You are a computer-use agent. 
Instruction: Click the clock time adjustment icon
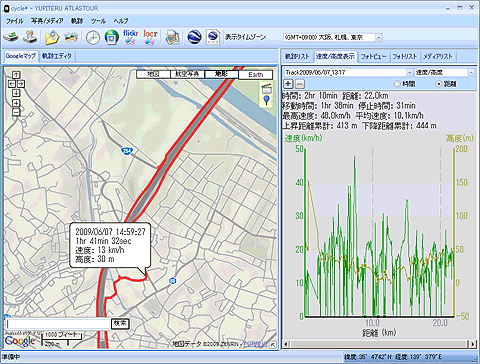click(93, 37)
